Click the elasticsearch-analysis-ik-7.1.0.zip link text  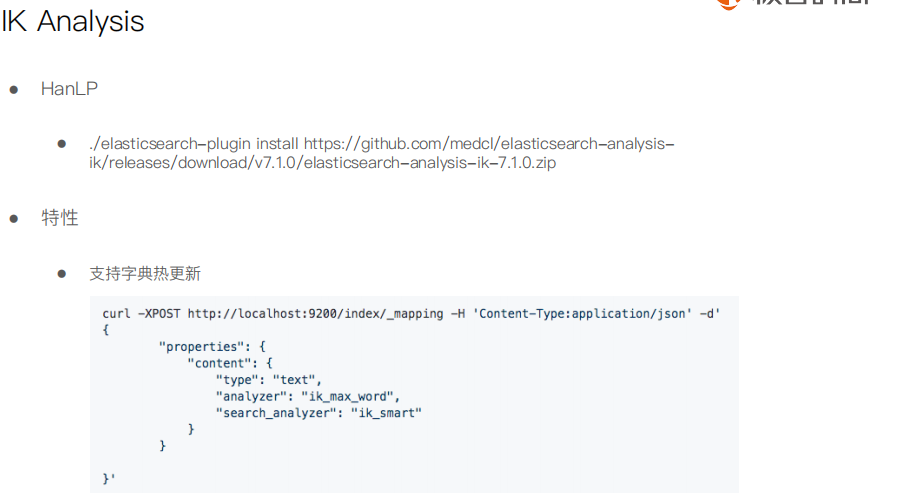tap(429, 163)
